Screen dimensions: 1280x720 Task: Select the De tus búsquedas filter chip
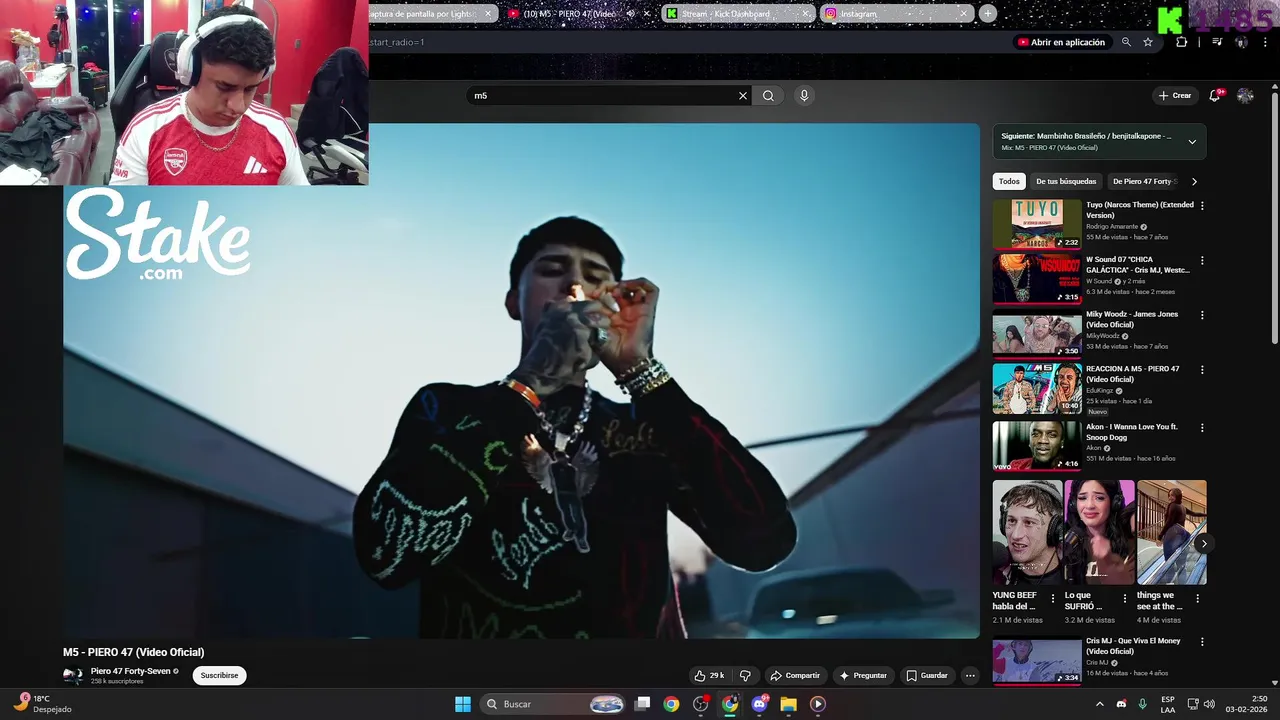tap(1066, 182)
